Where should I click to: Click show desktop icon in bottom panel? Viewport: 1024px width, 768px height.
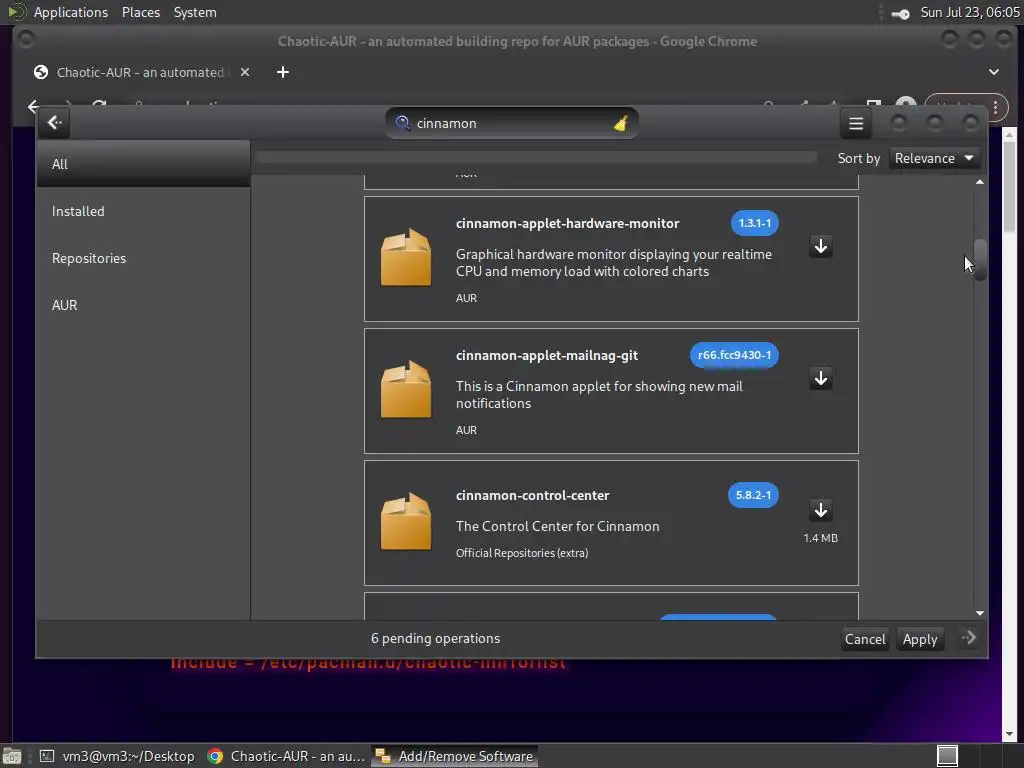click(12, 756)
